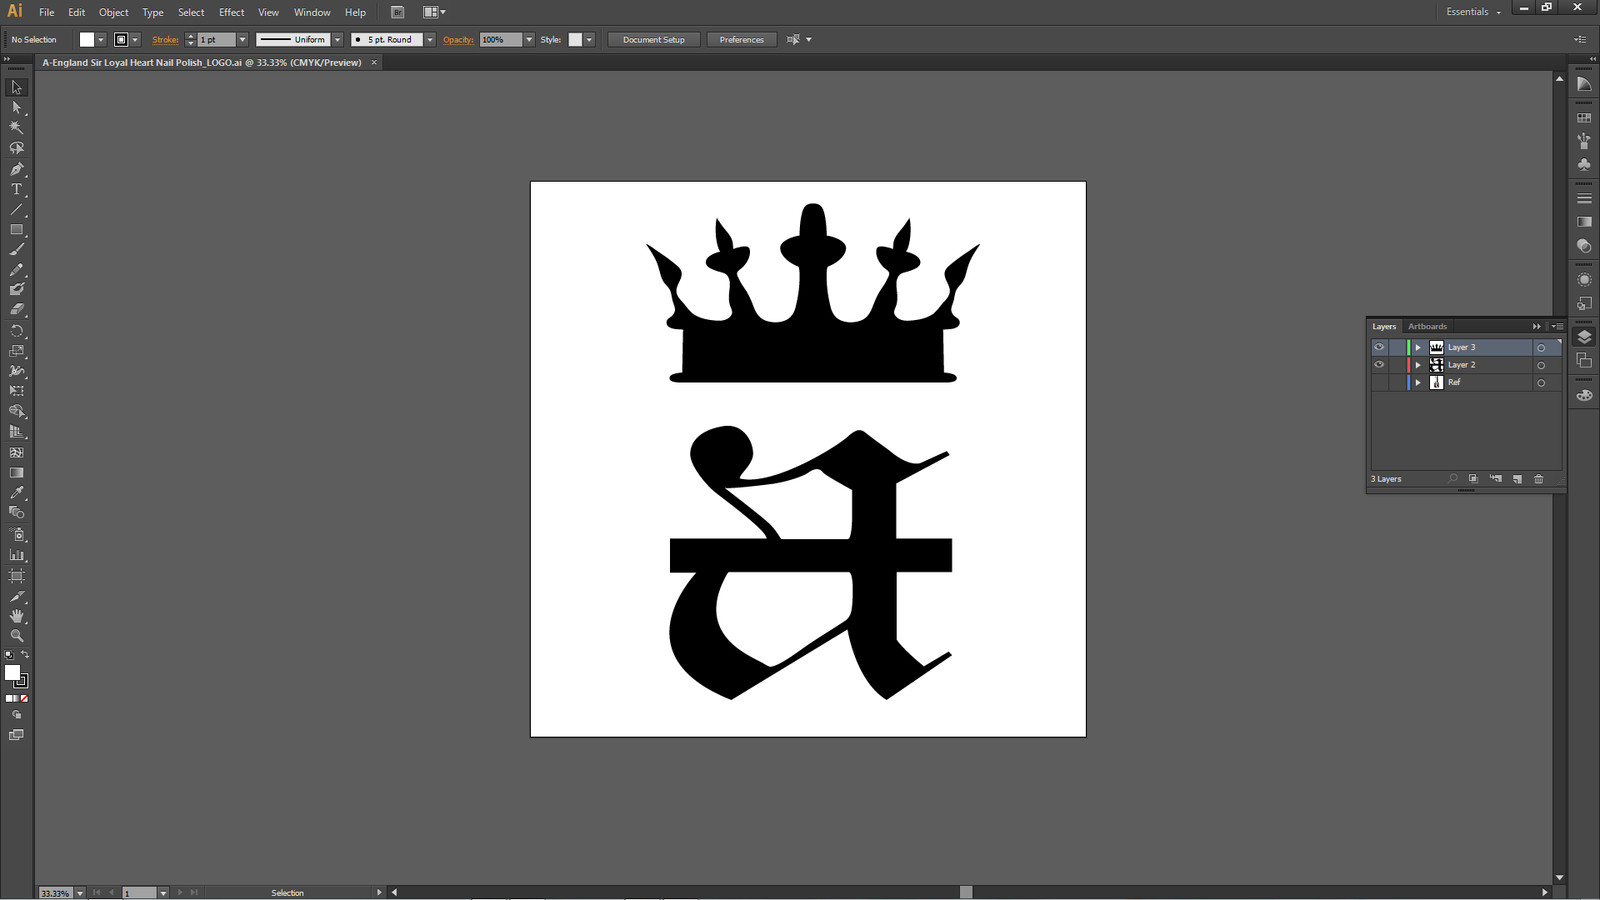Select the Pen tool
The height and width of the screenshot is (900, 1600).
tap(16, 169)
